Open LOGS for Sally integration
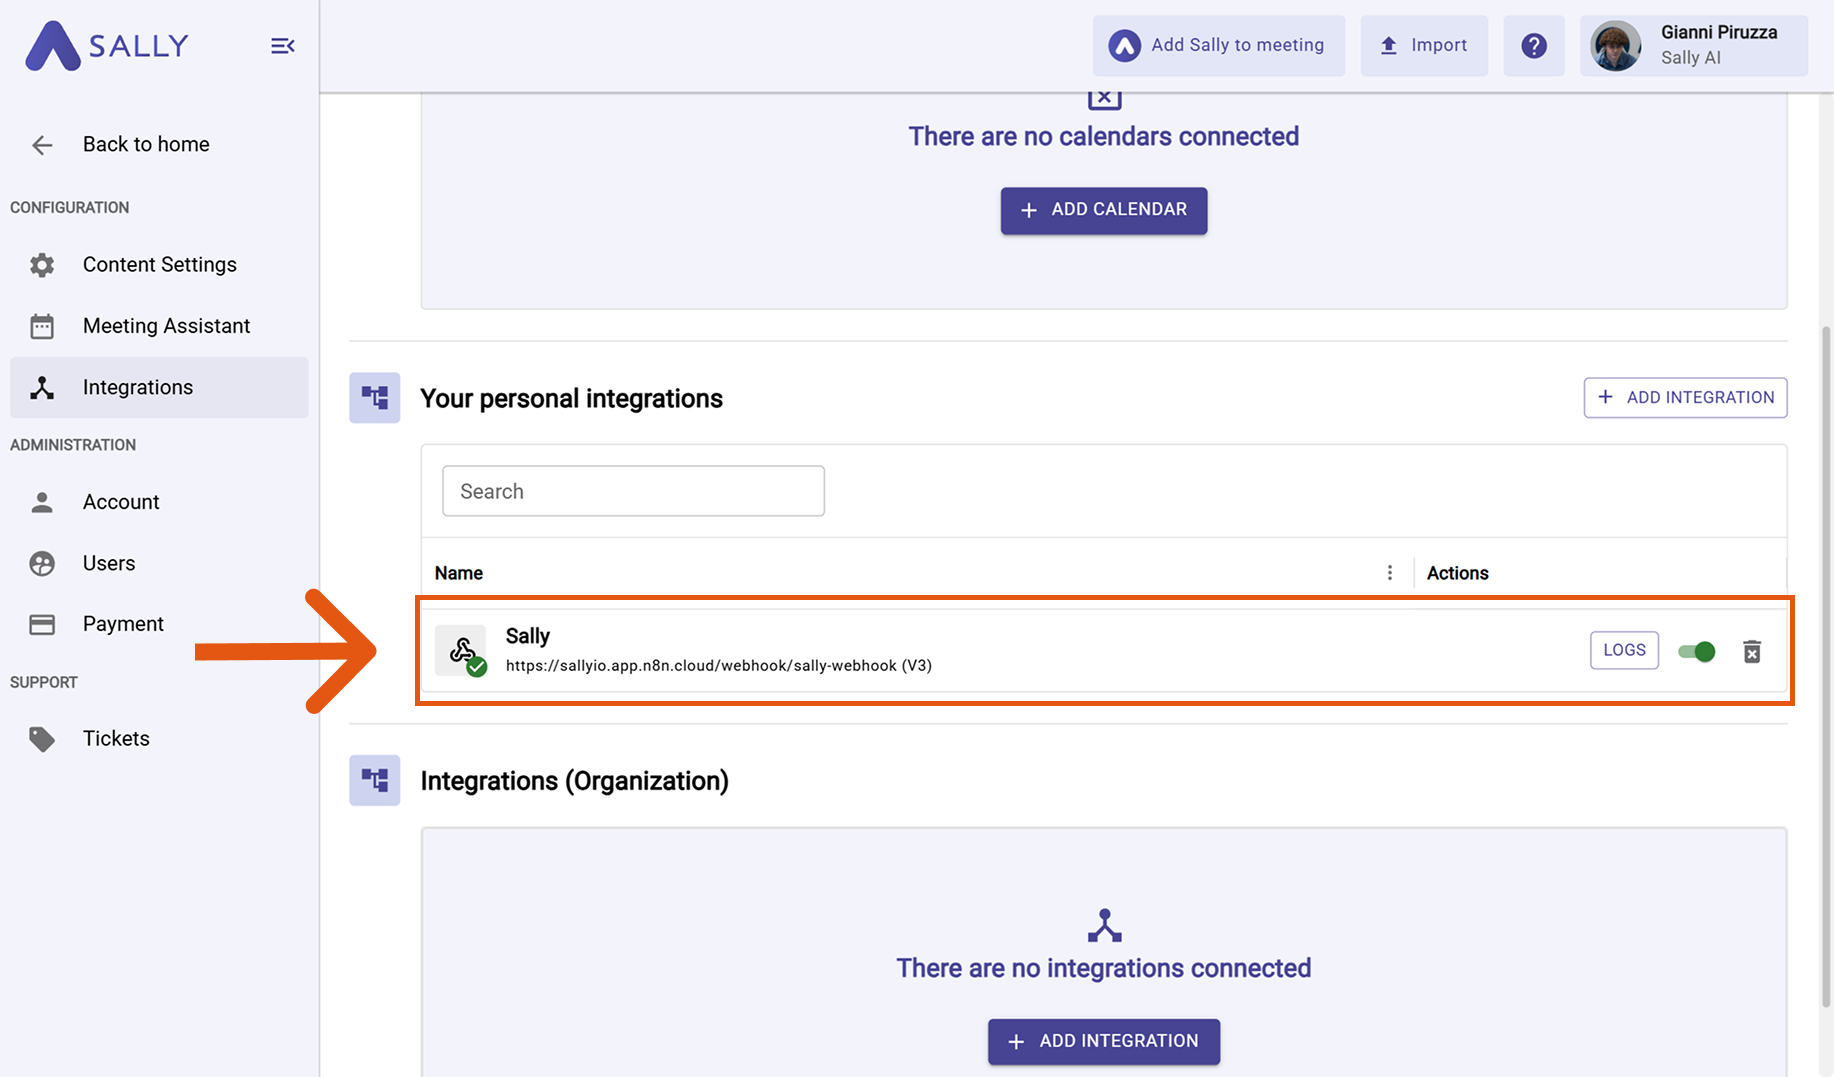 [1624, 650]
